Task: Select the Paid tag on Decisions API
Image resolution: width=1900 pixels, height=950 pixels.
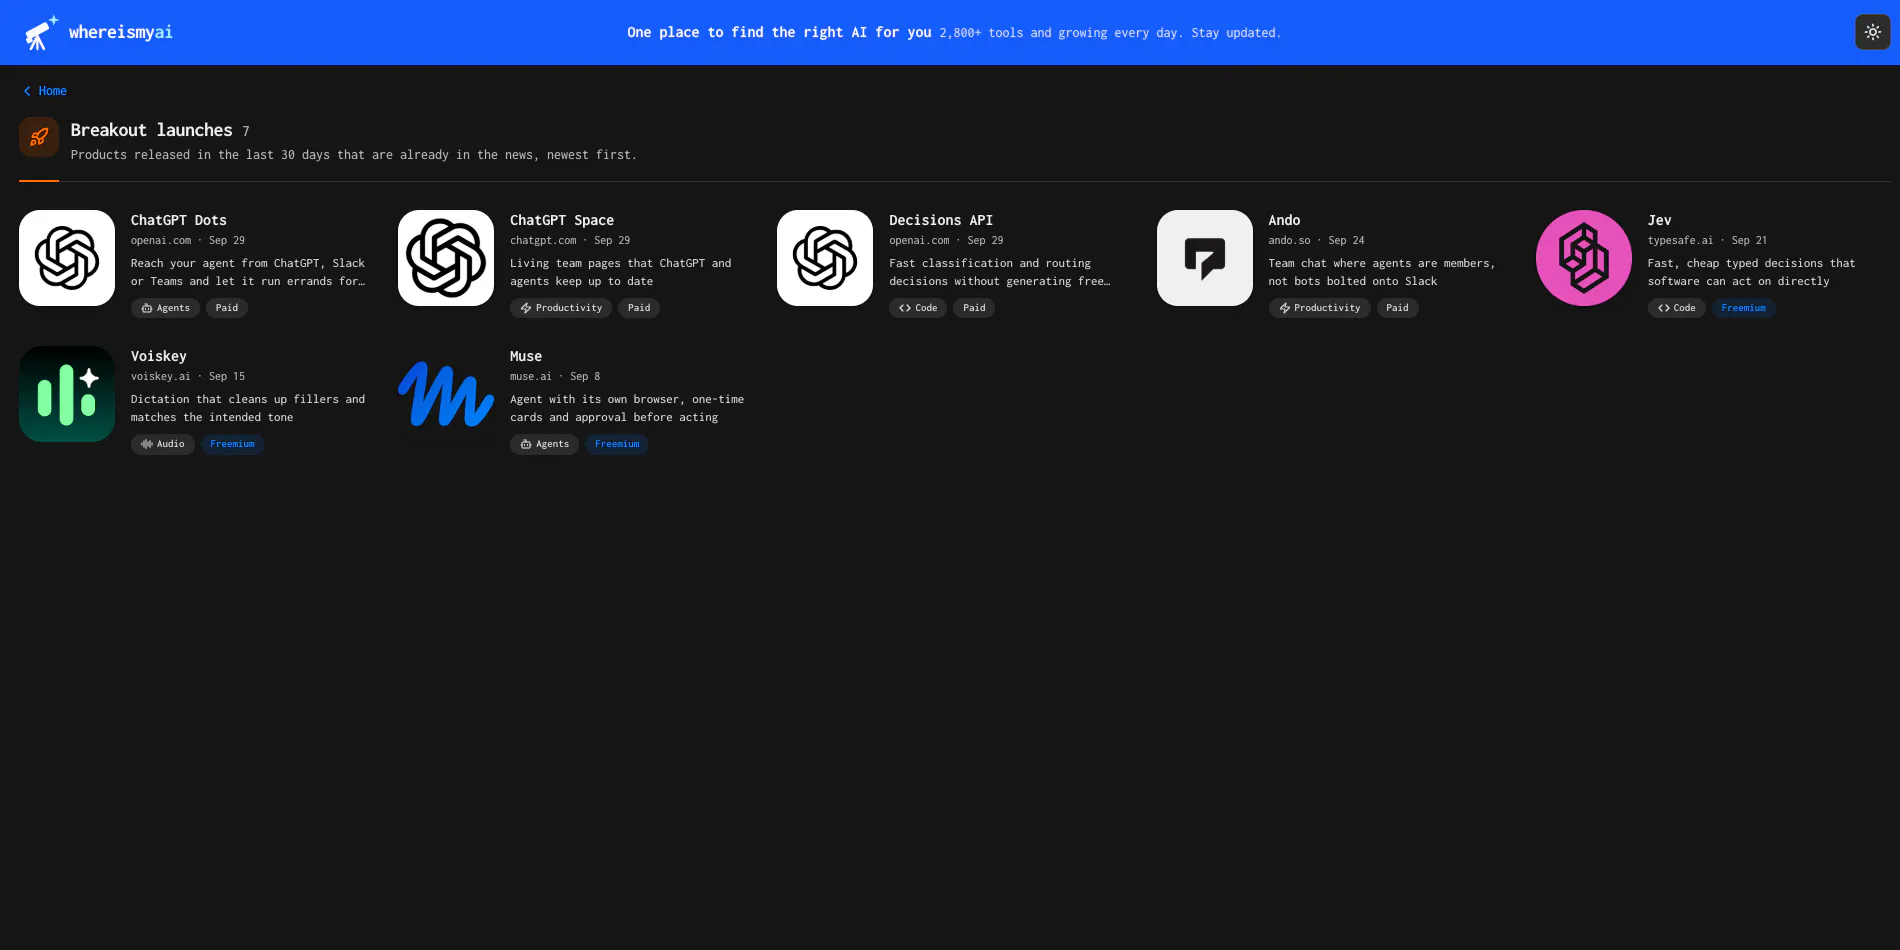Action: [x=974, y=308]
